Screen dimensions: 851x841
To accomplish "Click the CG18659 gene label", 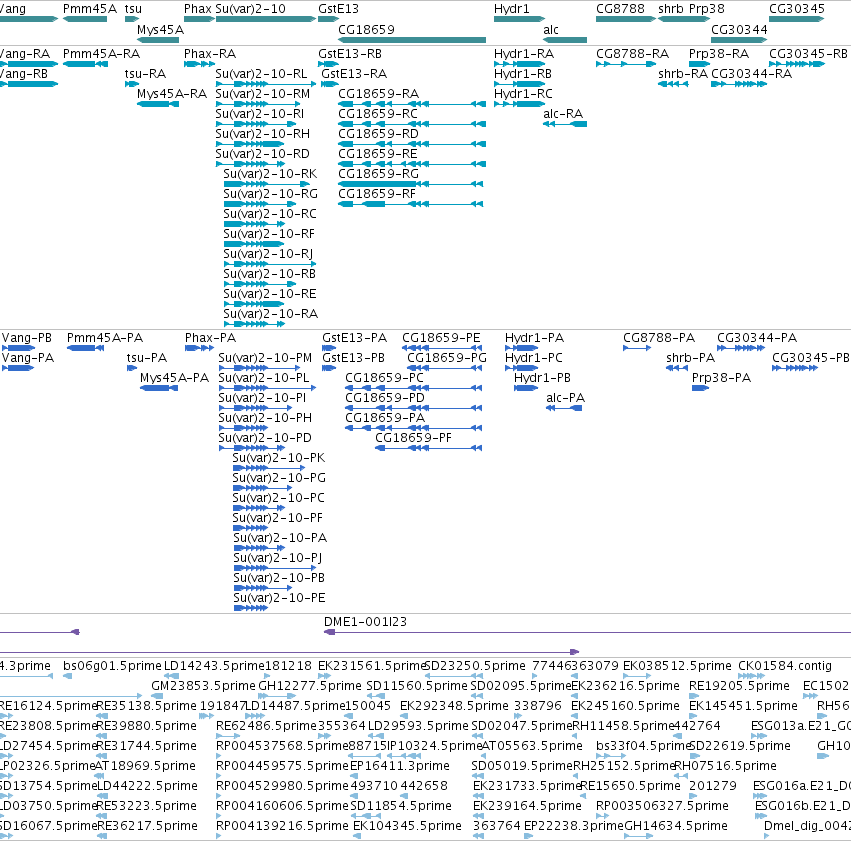I will click(366, 29).
